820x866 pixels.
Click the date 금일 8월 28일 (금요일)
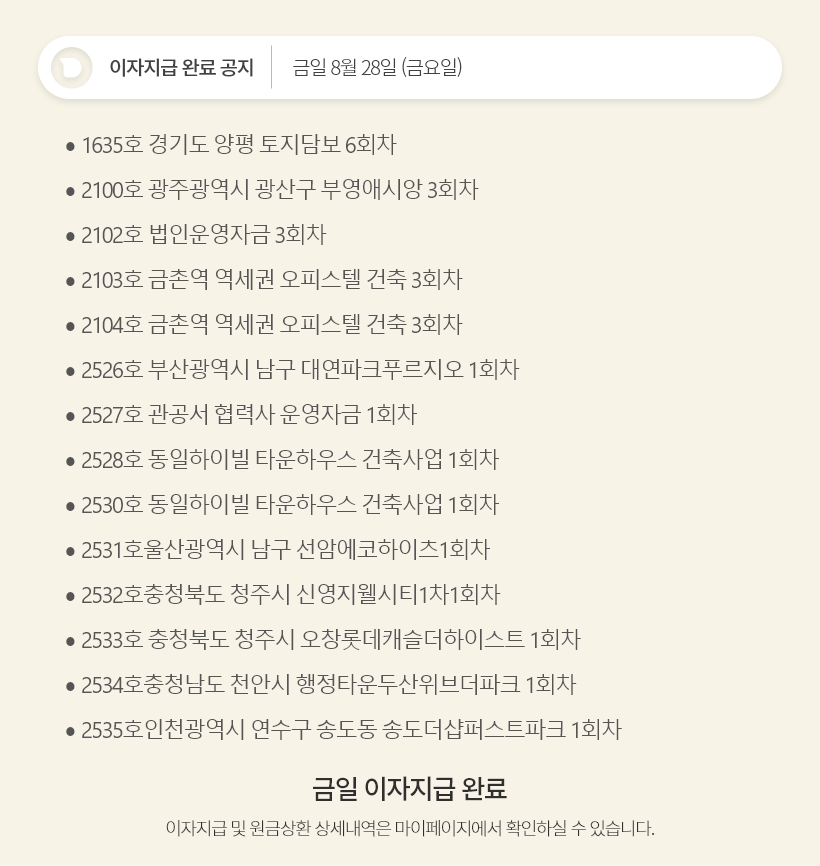(x=377, y=68)
